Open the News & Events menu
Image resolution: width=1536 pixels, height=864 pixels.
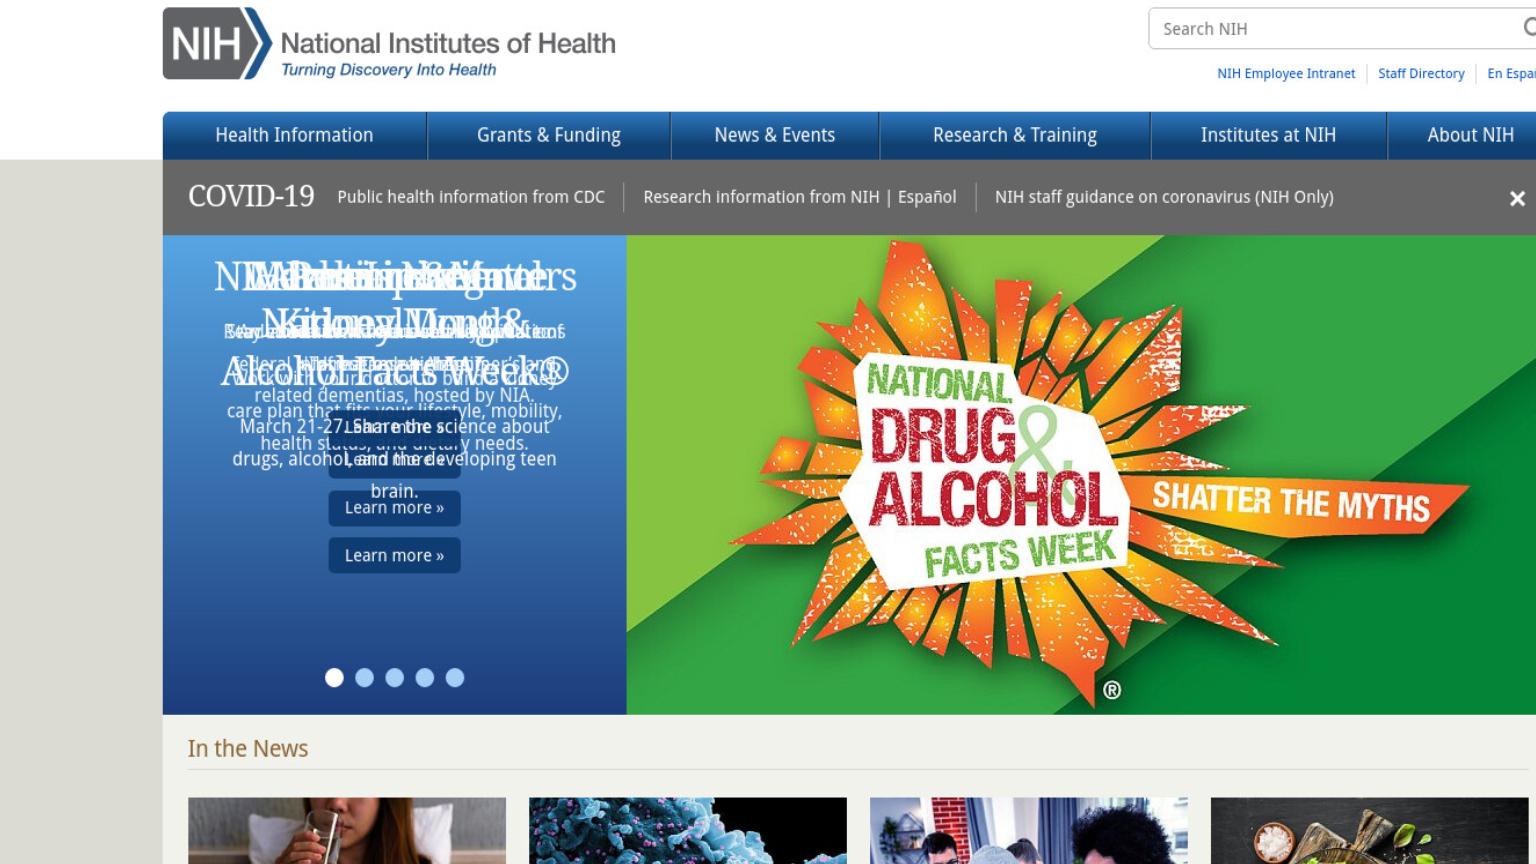[x=775, y=135]
